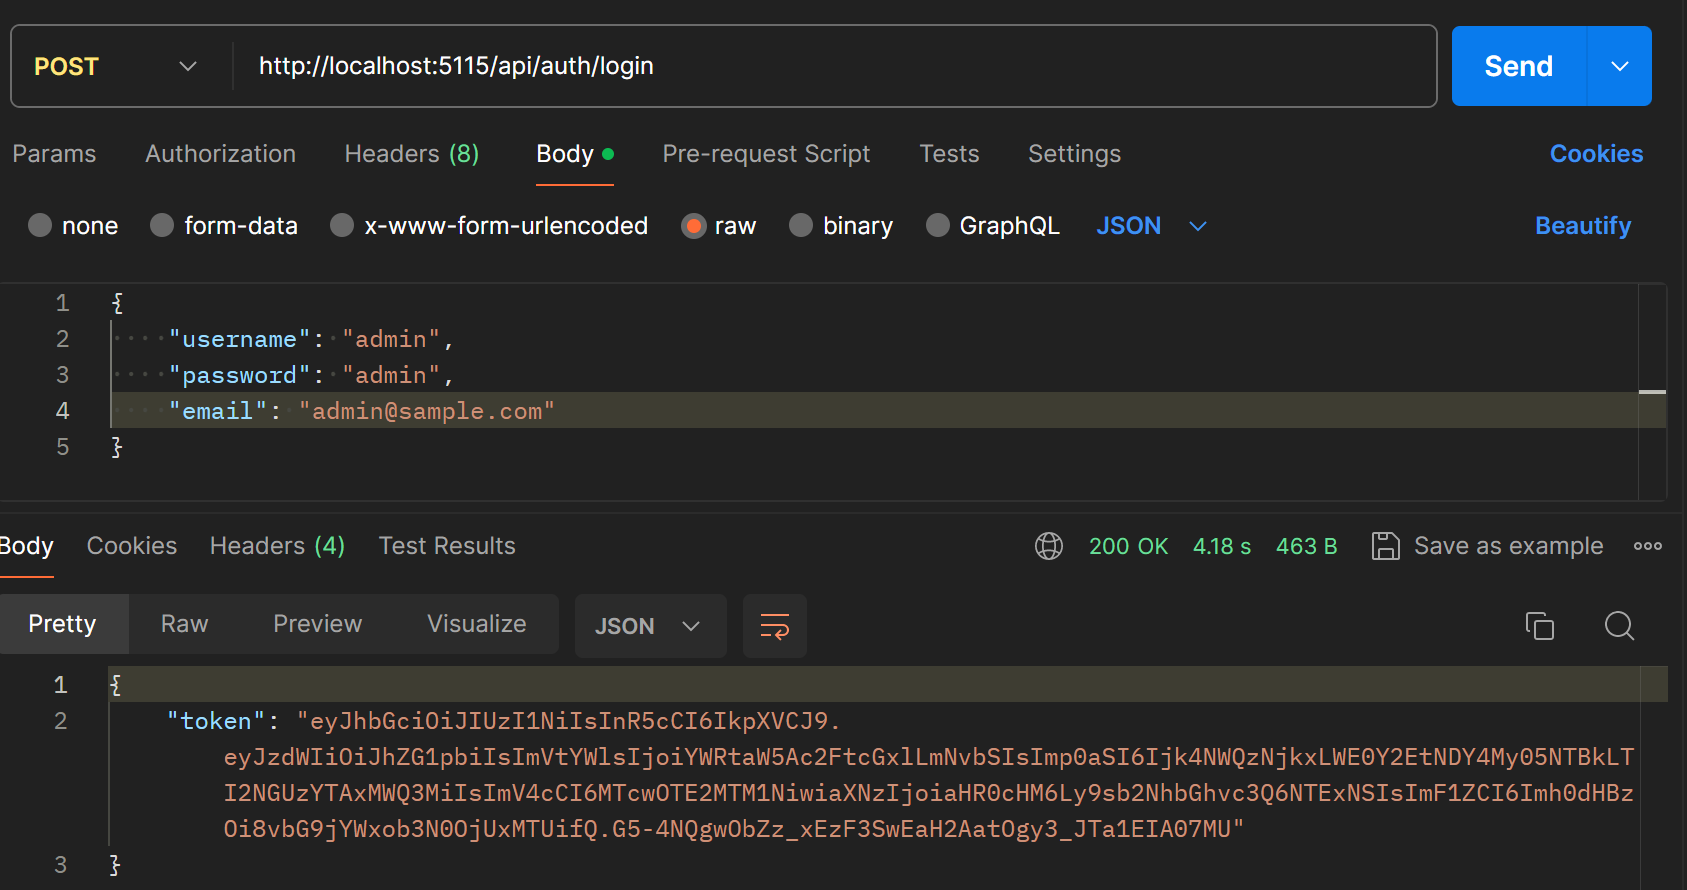Click the Beautify link
The image size is (1687, 890).
[x=1583, y=226]
